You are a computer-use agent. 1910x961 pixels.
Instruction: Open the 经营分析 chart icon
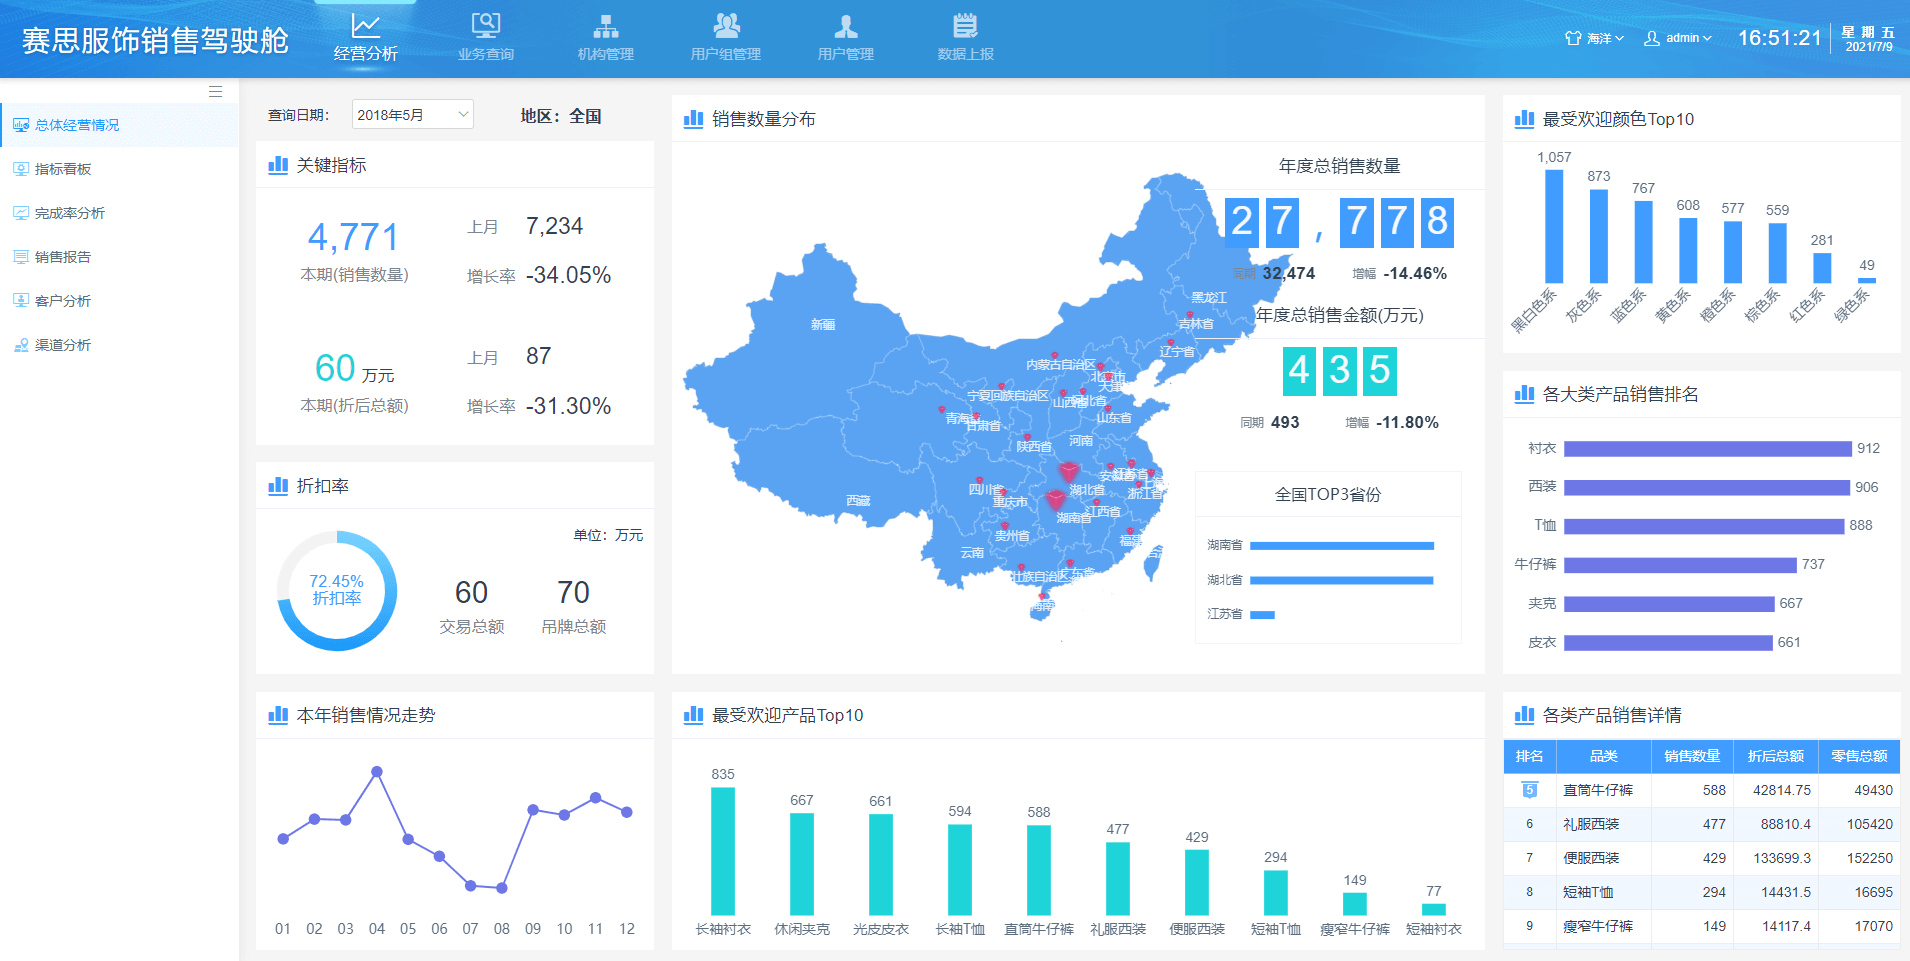[x=365, y=26]
